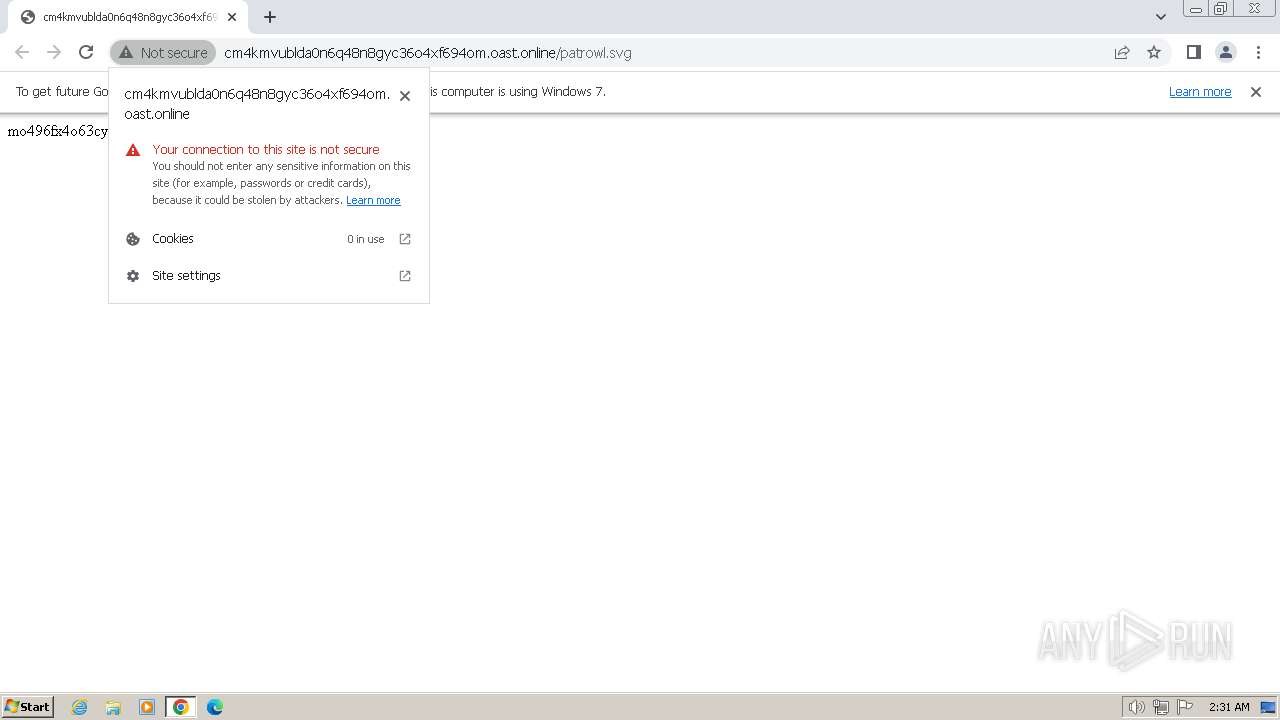Screen dimensions: 1280x720
Task: Reload the current page
Action: 86,52
